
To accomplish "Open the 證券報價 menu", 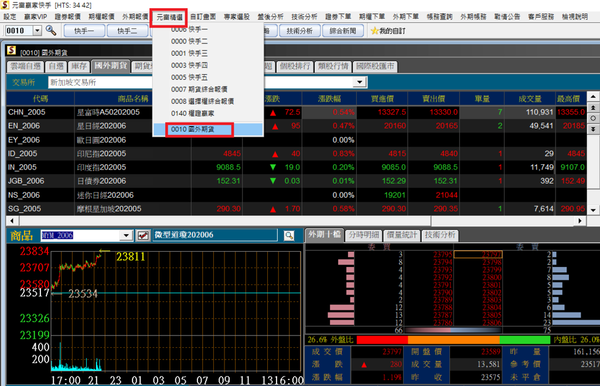I will point(68,17).
